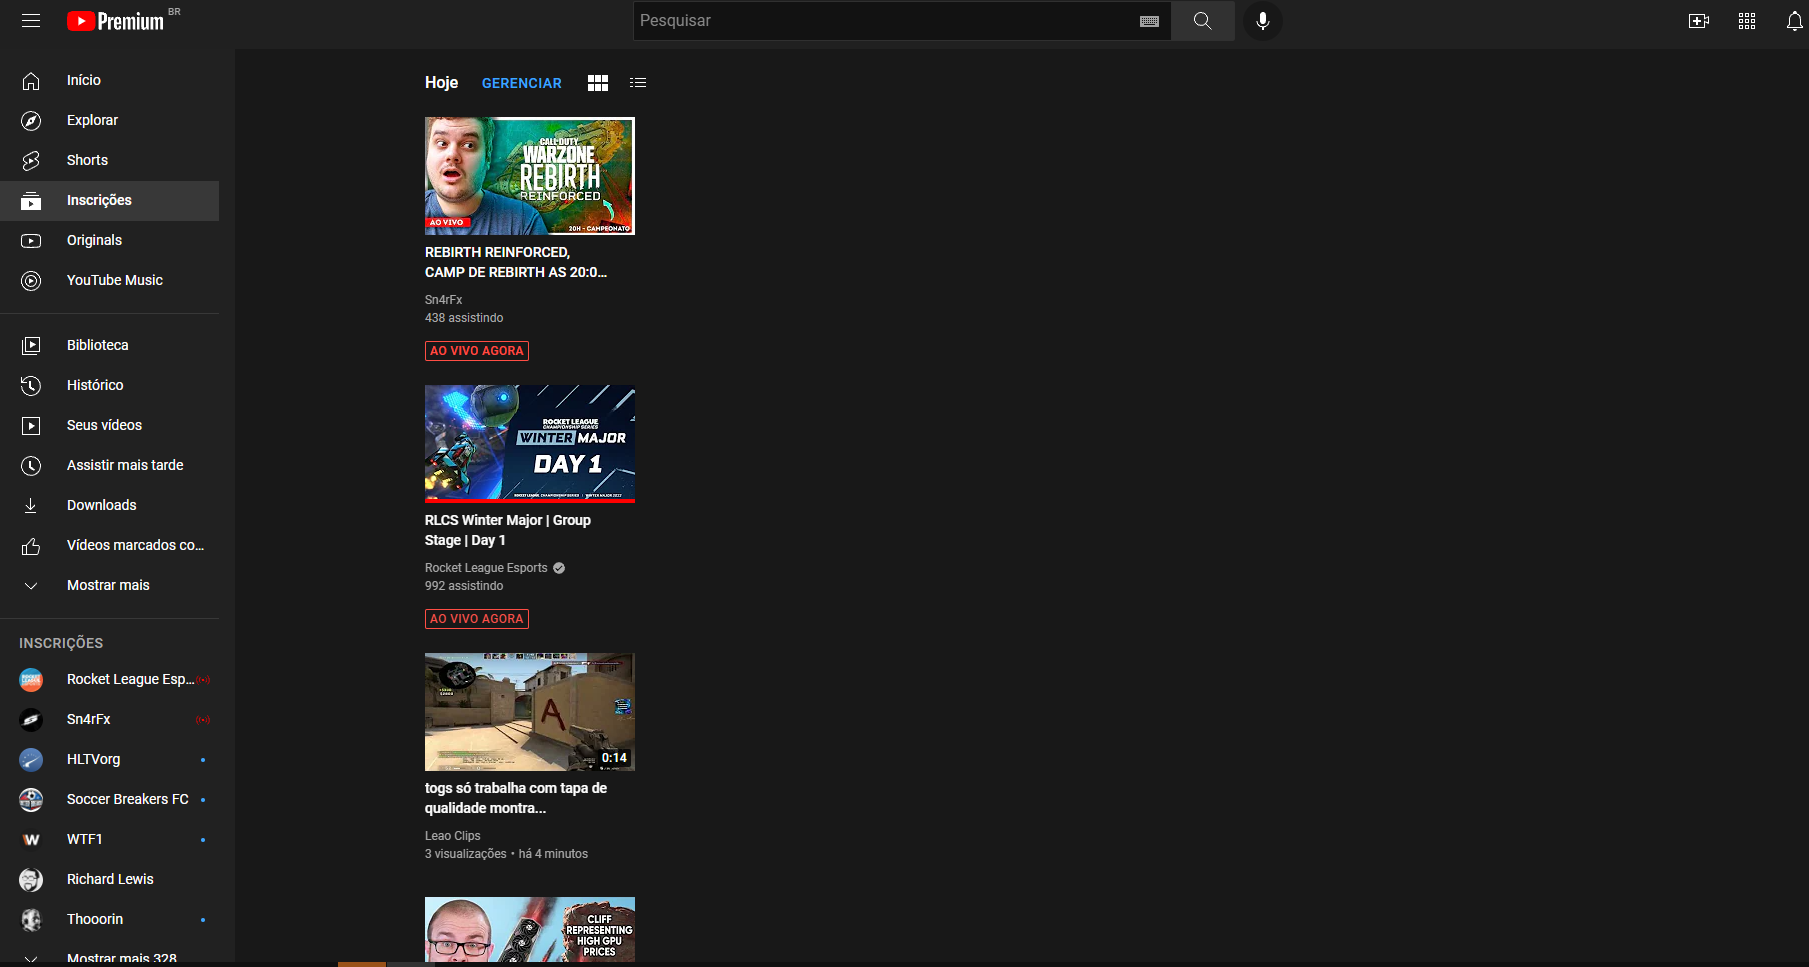
Task: Click INSCRIÇÕES section header
Action: click(x=61, y=643)
